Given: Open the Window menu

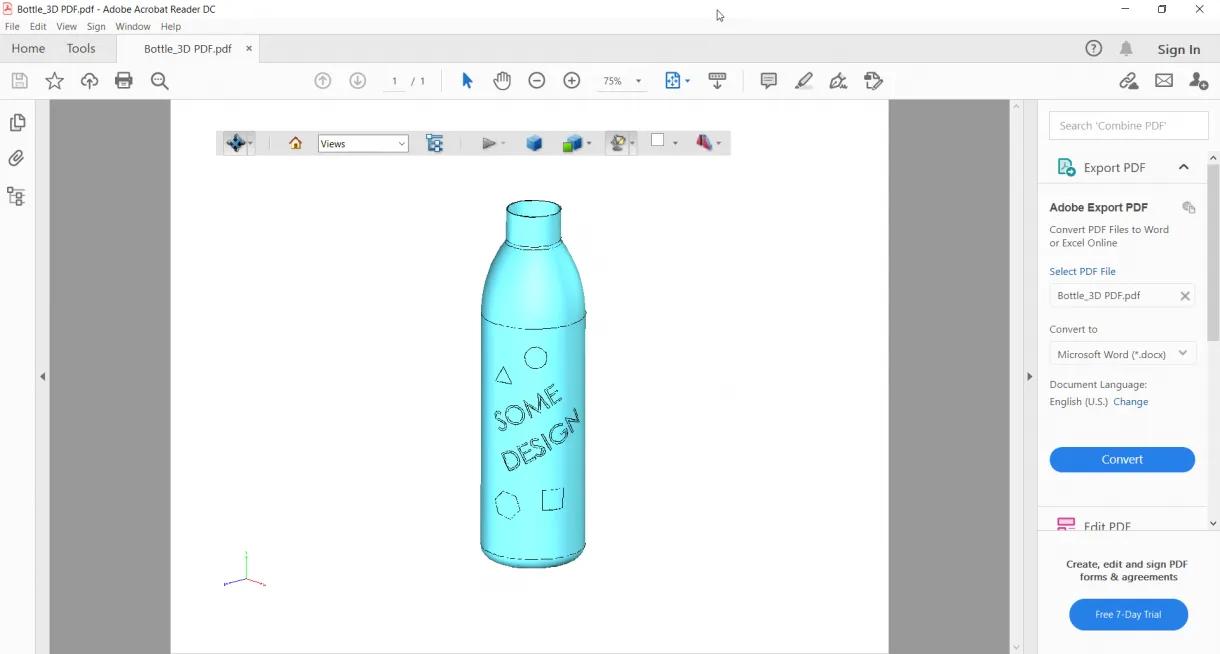Looking at the screenshot, I should click(132, 27).
